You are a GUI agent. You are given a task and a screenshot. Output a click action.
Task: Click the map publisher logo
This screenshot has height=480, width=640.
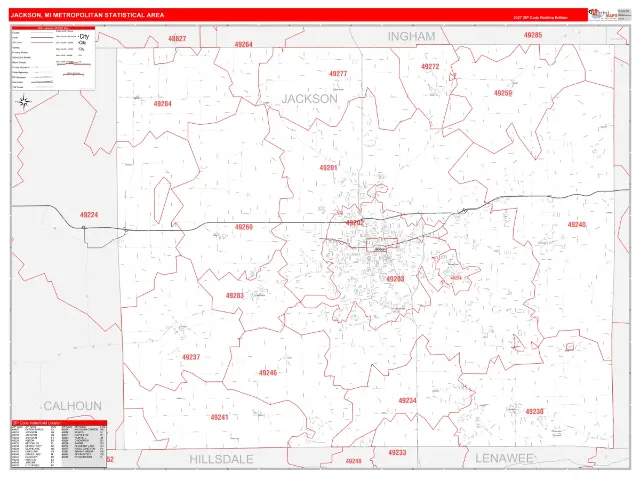[602, 14]
